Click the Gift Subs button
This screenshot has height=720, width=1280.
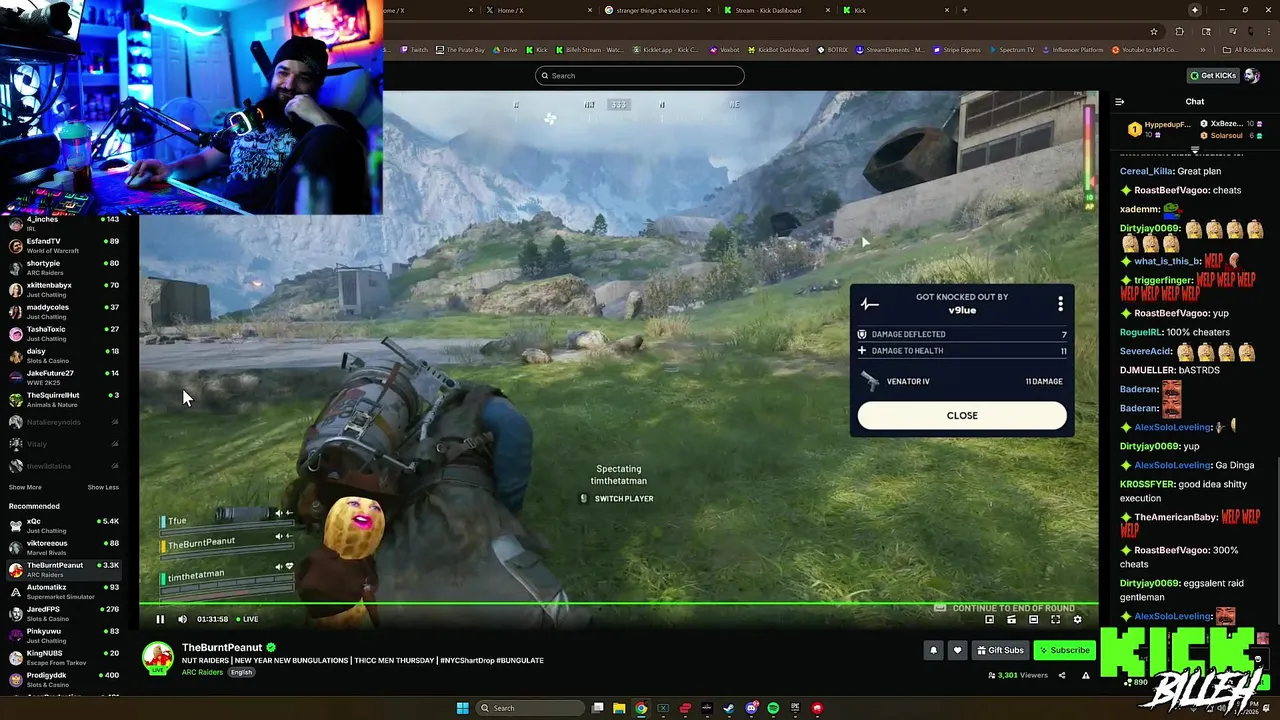click(1000, 650)
